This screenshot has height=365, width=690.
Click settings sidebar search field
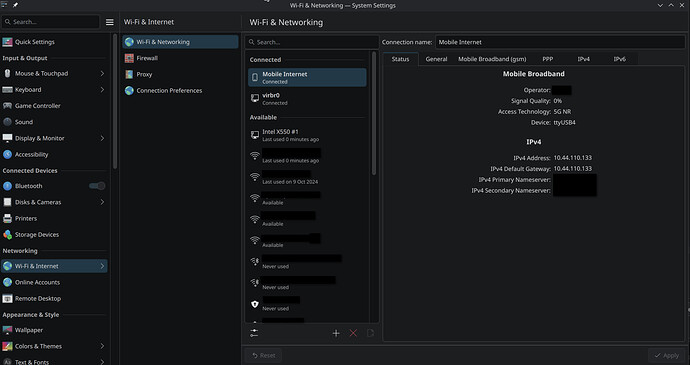click(51, 22)
